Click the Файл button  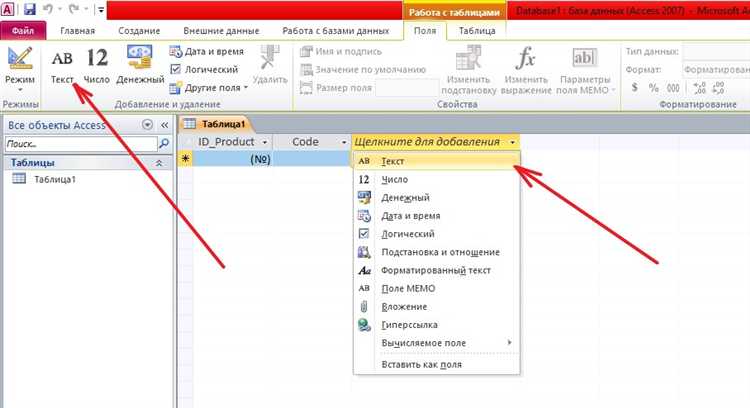click(22, 32)
